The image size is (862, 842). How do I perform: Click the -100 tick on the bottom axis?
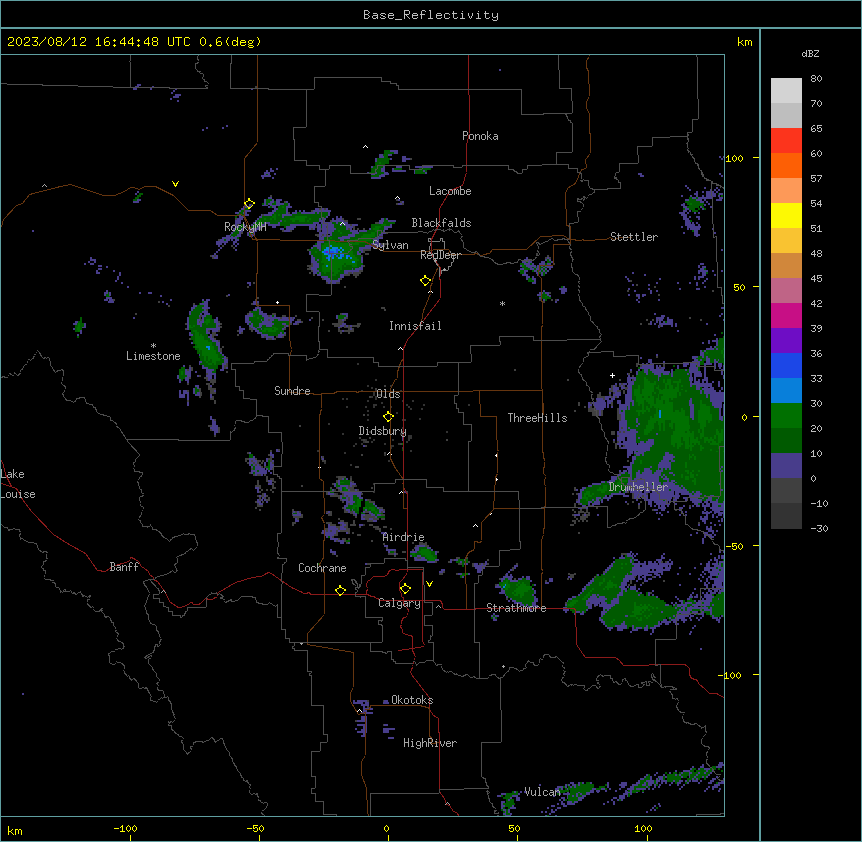[125, 828]
